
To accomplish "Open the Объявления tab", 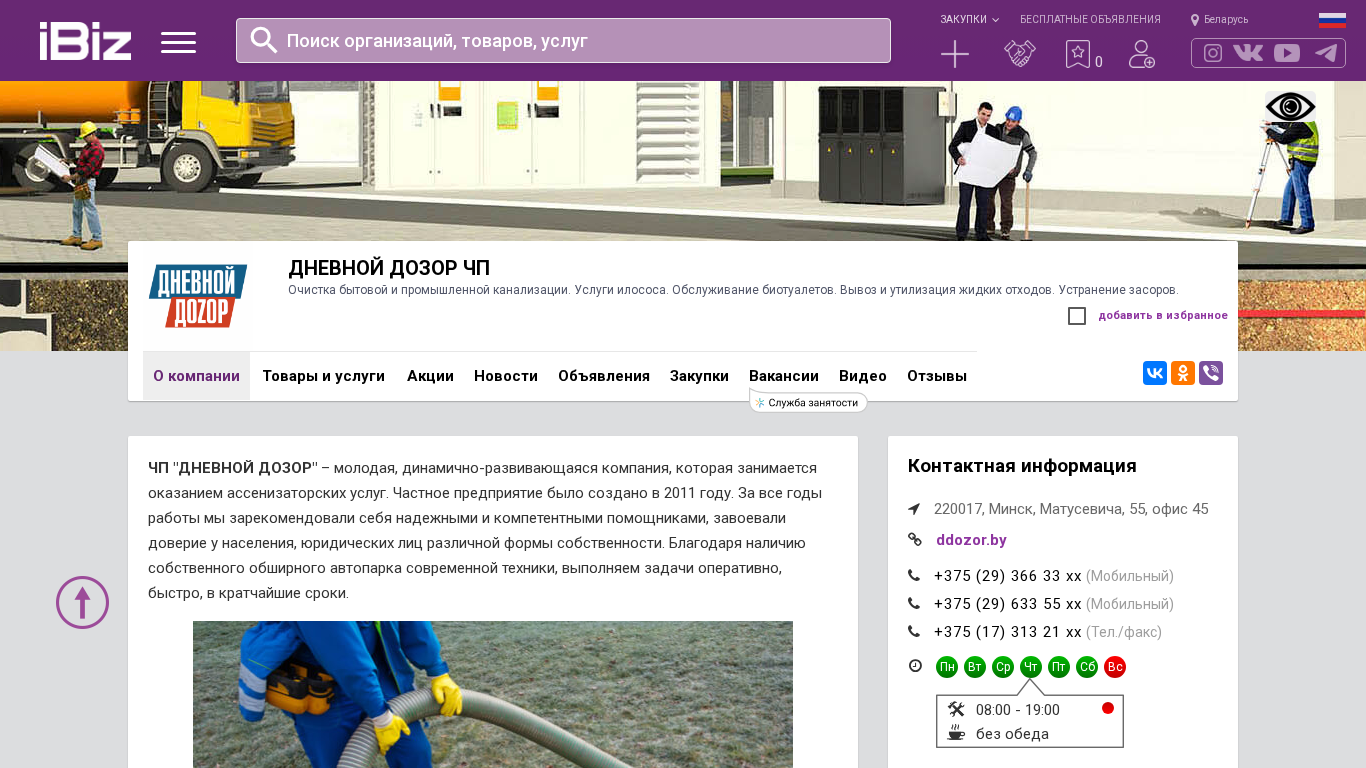I will tap(604, 376).
